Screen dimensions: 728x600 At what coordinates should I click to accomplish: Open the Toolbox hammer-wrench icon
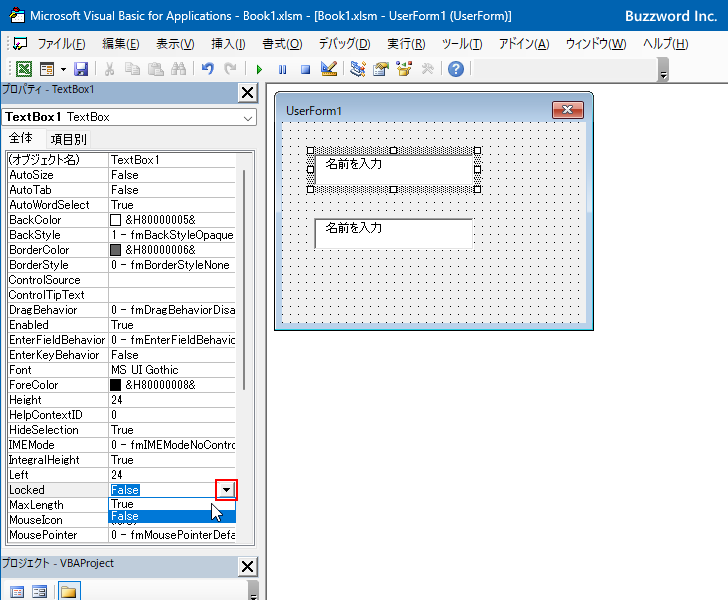427,69
